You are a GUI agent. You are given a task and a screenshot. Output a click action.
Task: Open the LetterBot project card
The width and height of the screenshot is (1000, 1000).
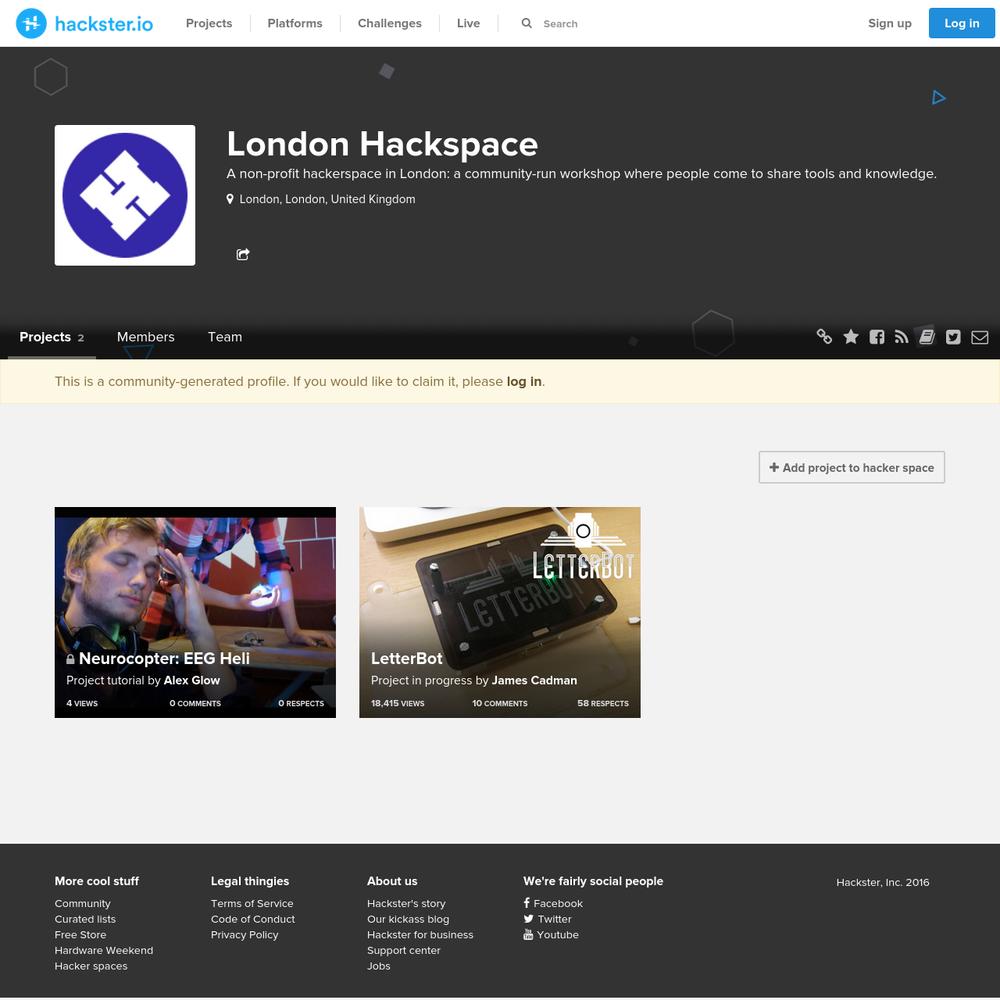click(500, 612)
